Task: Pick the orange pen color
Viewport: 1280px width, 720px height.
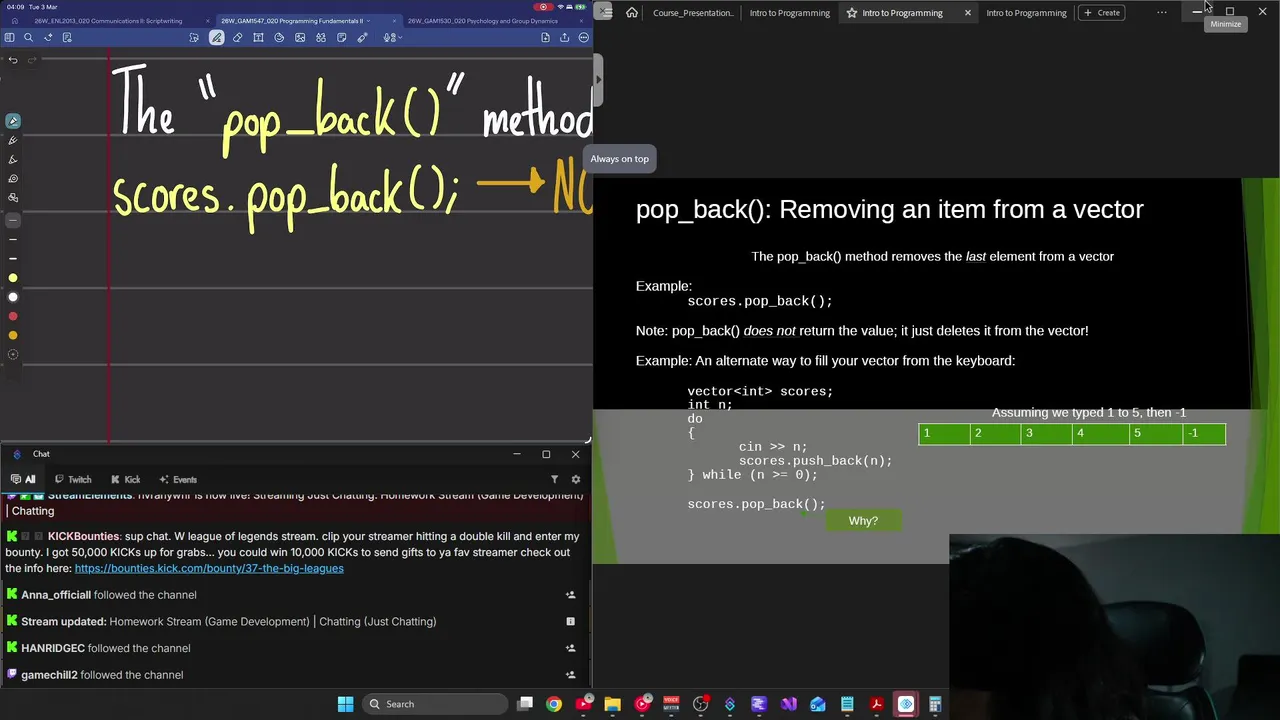Action: (x=13, y=335)
